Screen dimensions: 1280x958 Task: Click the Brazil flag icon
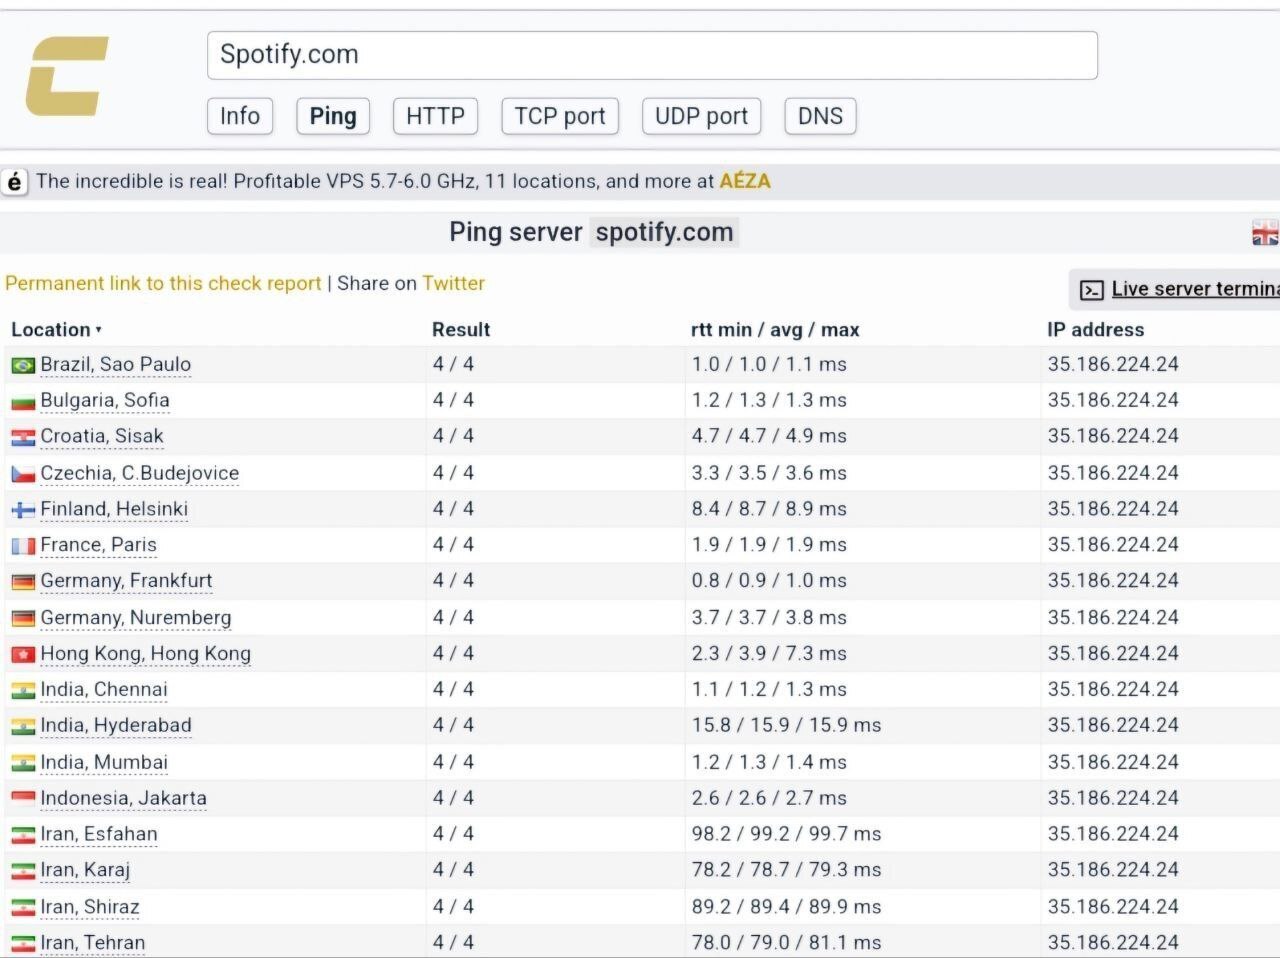(x=23, y=366)
